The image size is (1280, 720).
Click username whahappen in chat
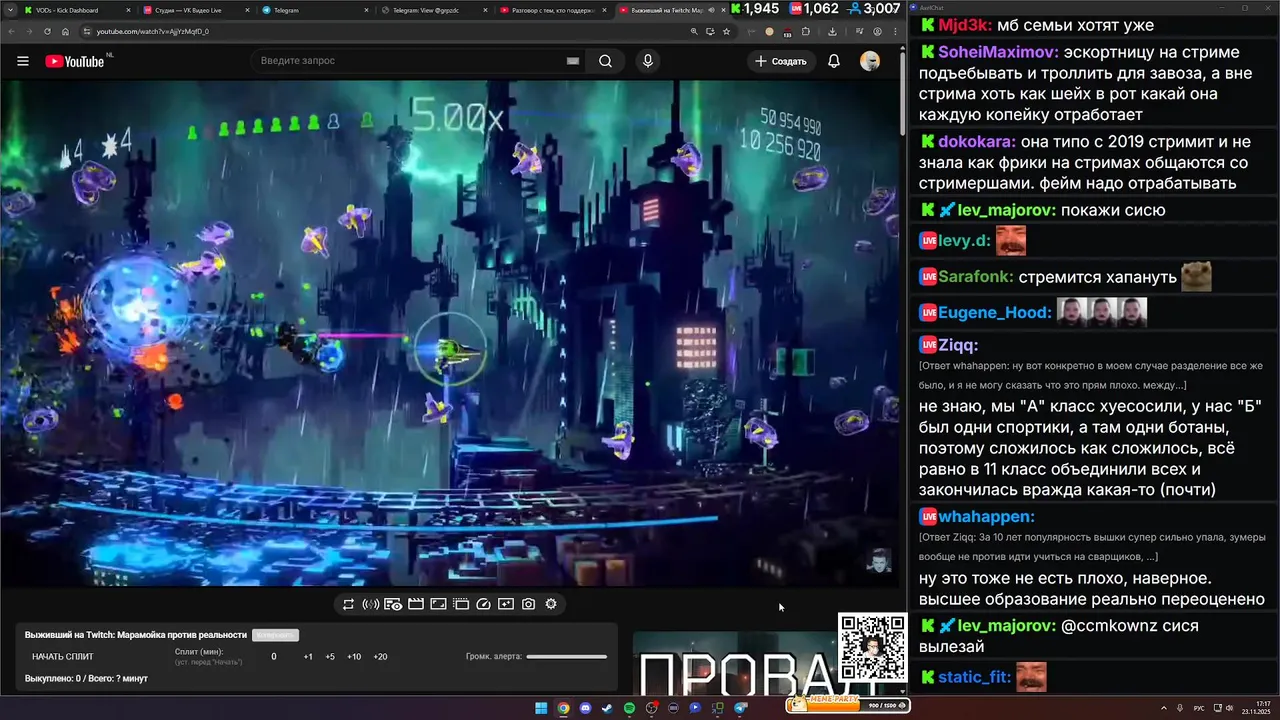pos(986,516)
